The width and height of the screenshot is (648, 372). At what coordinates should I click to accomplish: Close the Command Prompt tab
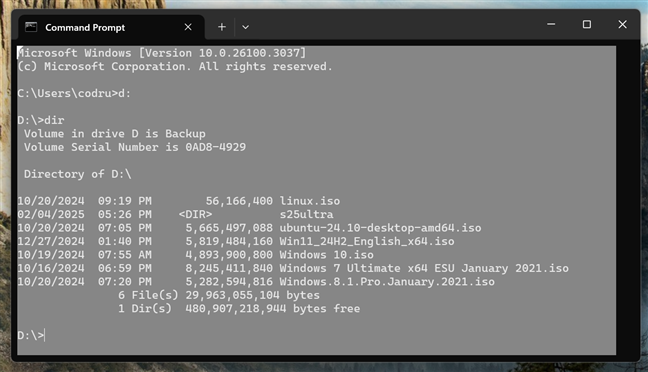click(188, 27)
